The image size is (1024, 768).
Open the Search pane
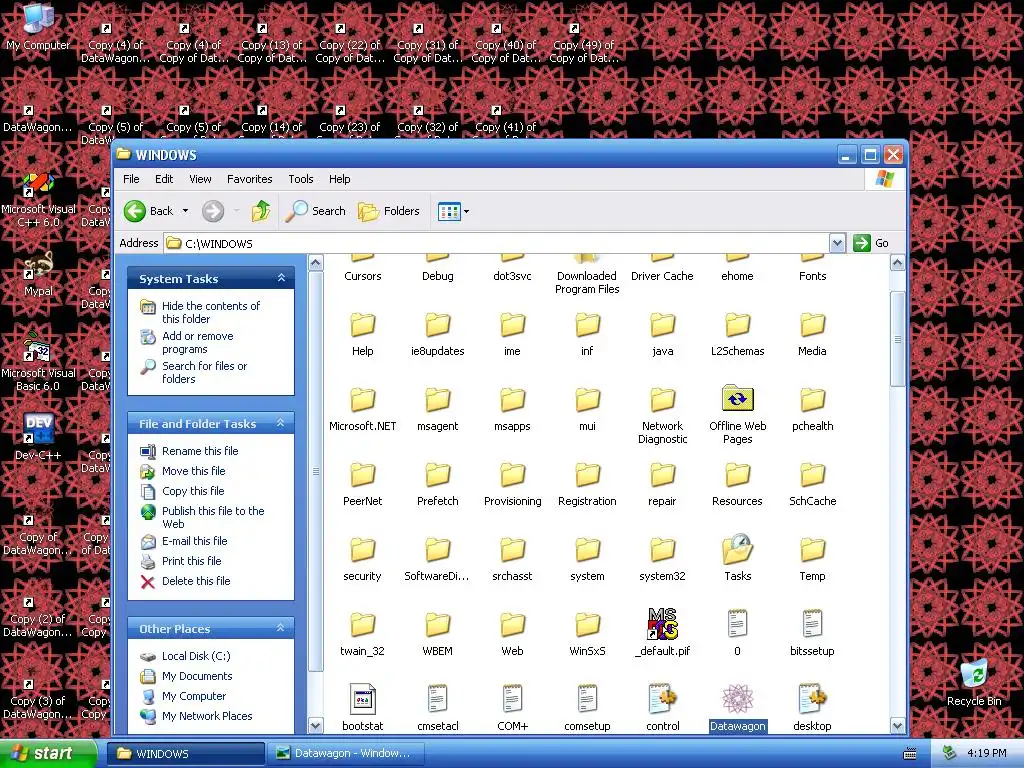[315, 211]
